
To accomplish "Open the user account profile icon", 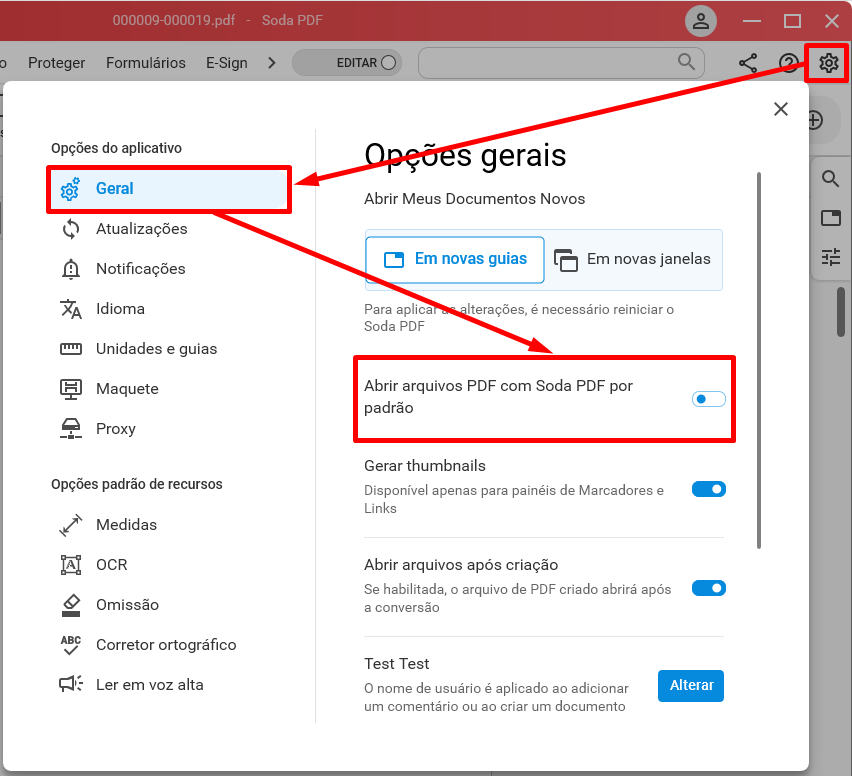I will tap(700, 21).
